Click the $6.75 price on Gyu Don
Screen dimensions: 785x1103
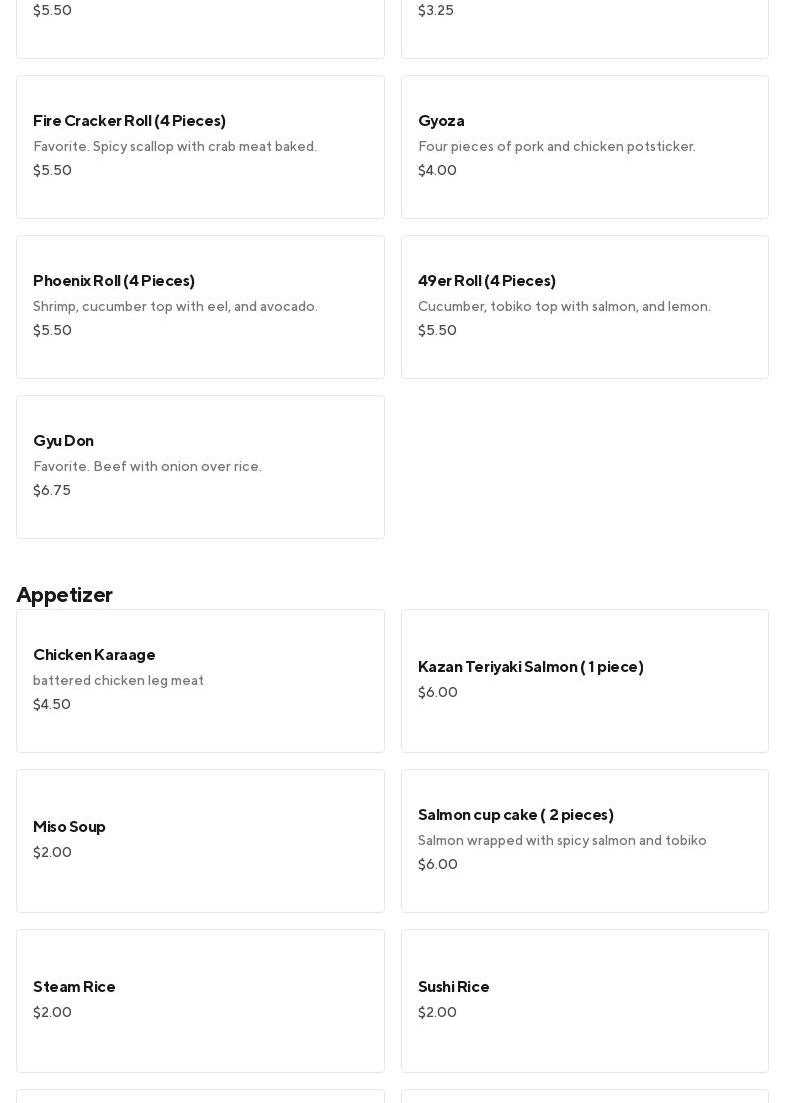[x=52, y=490]
